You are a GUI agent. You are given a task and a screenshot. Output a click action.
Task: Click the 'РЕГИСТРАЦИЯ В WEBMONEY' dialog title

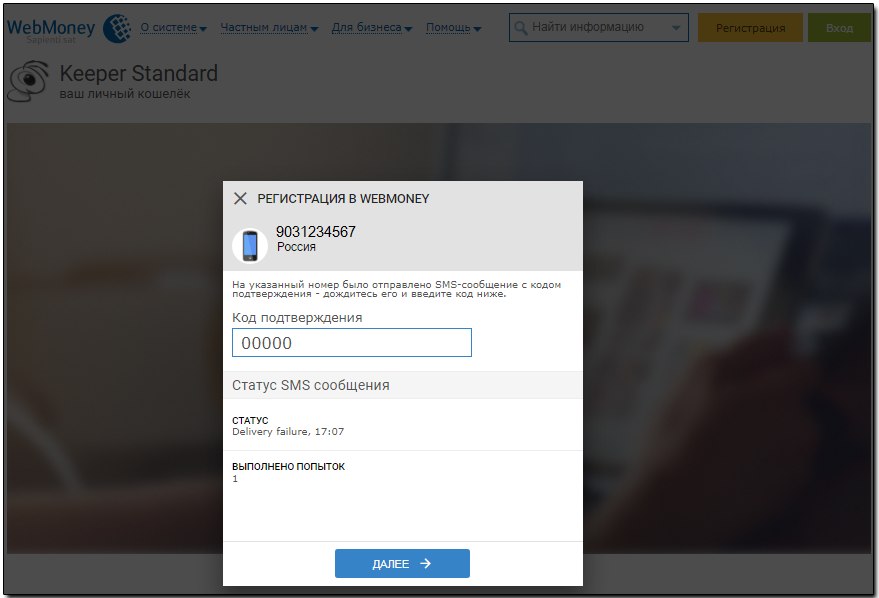tap(343, 199)
